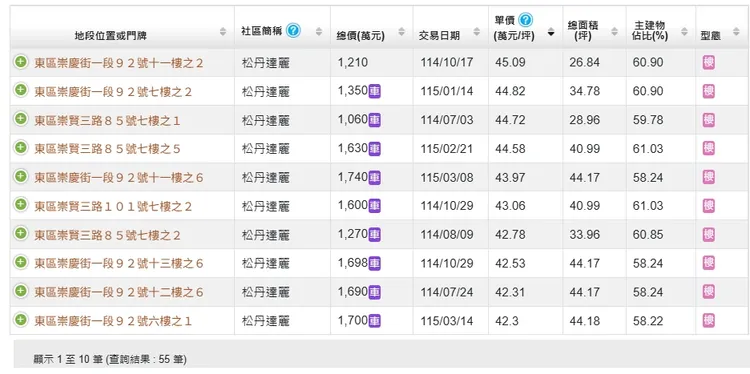The width and height of the screenshot is (750, 374).
Task: Select unit price cell 42.3
Action: click(x=507, y=321)
